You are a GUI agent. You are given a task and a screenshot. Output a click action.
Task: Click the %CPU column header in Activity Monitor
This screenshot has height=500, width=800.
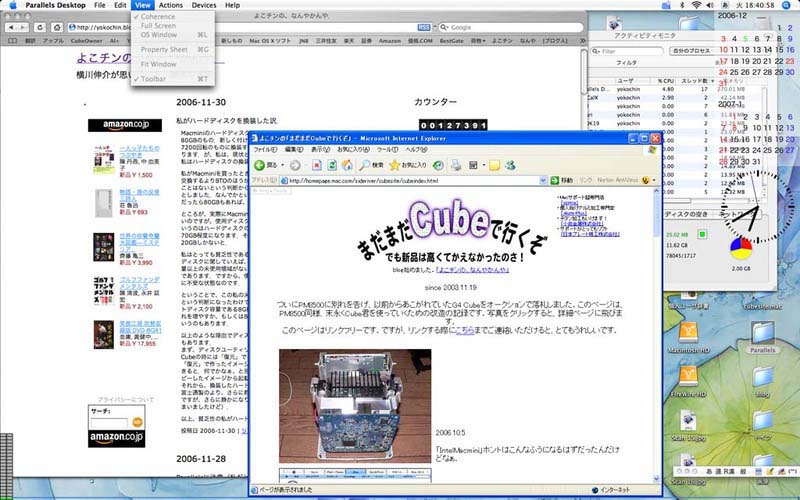(x=665, y=81)
